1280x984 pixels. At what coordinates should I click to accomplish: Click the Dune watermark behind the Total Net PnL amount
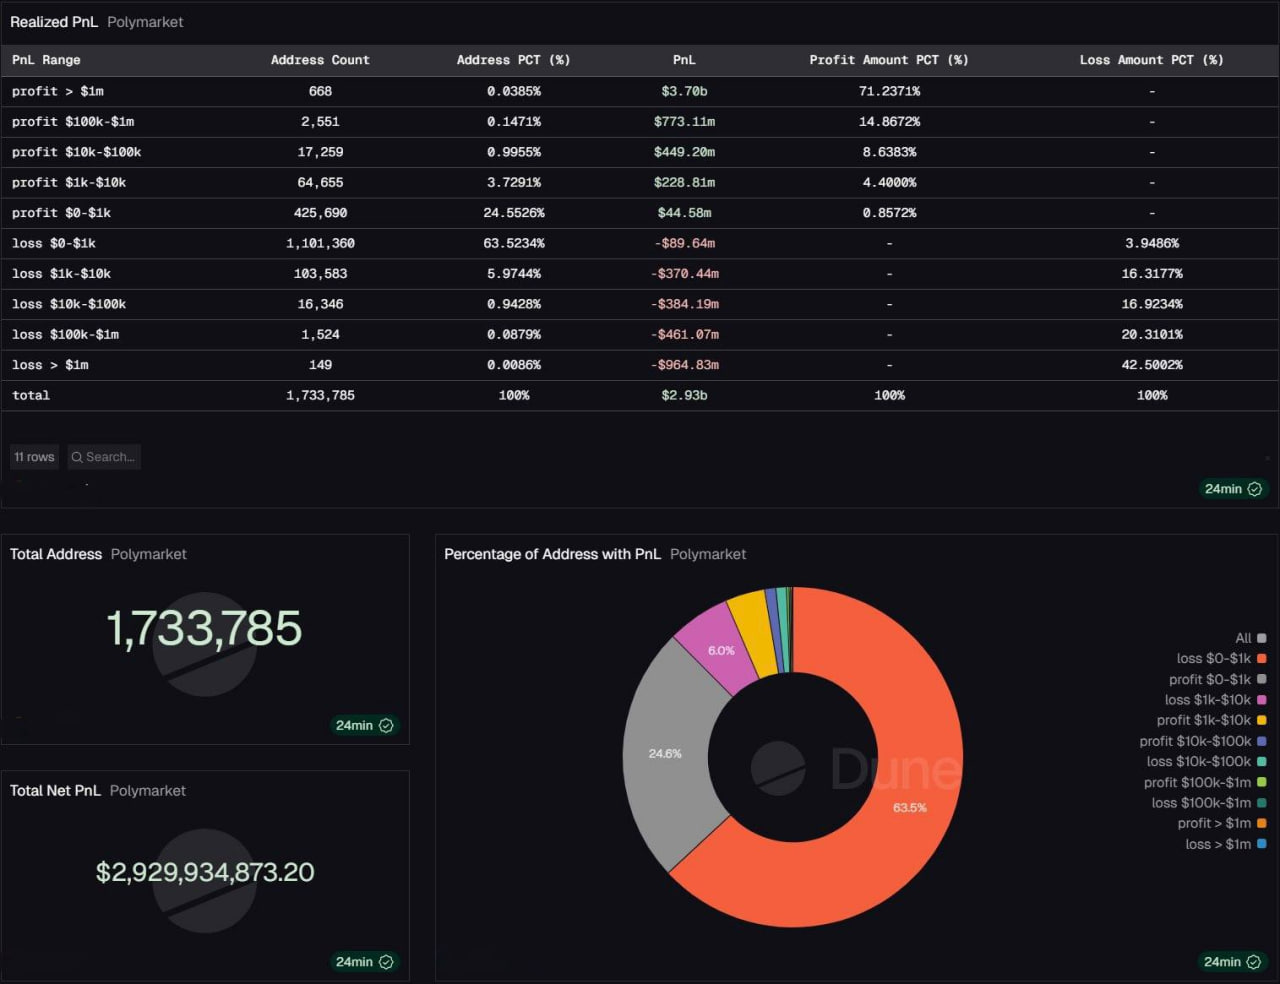204,880
